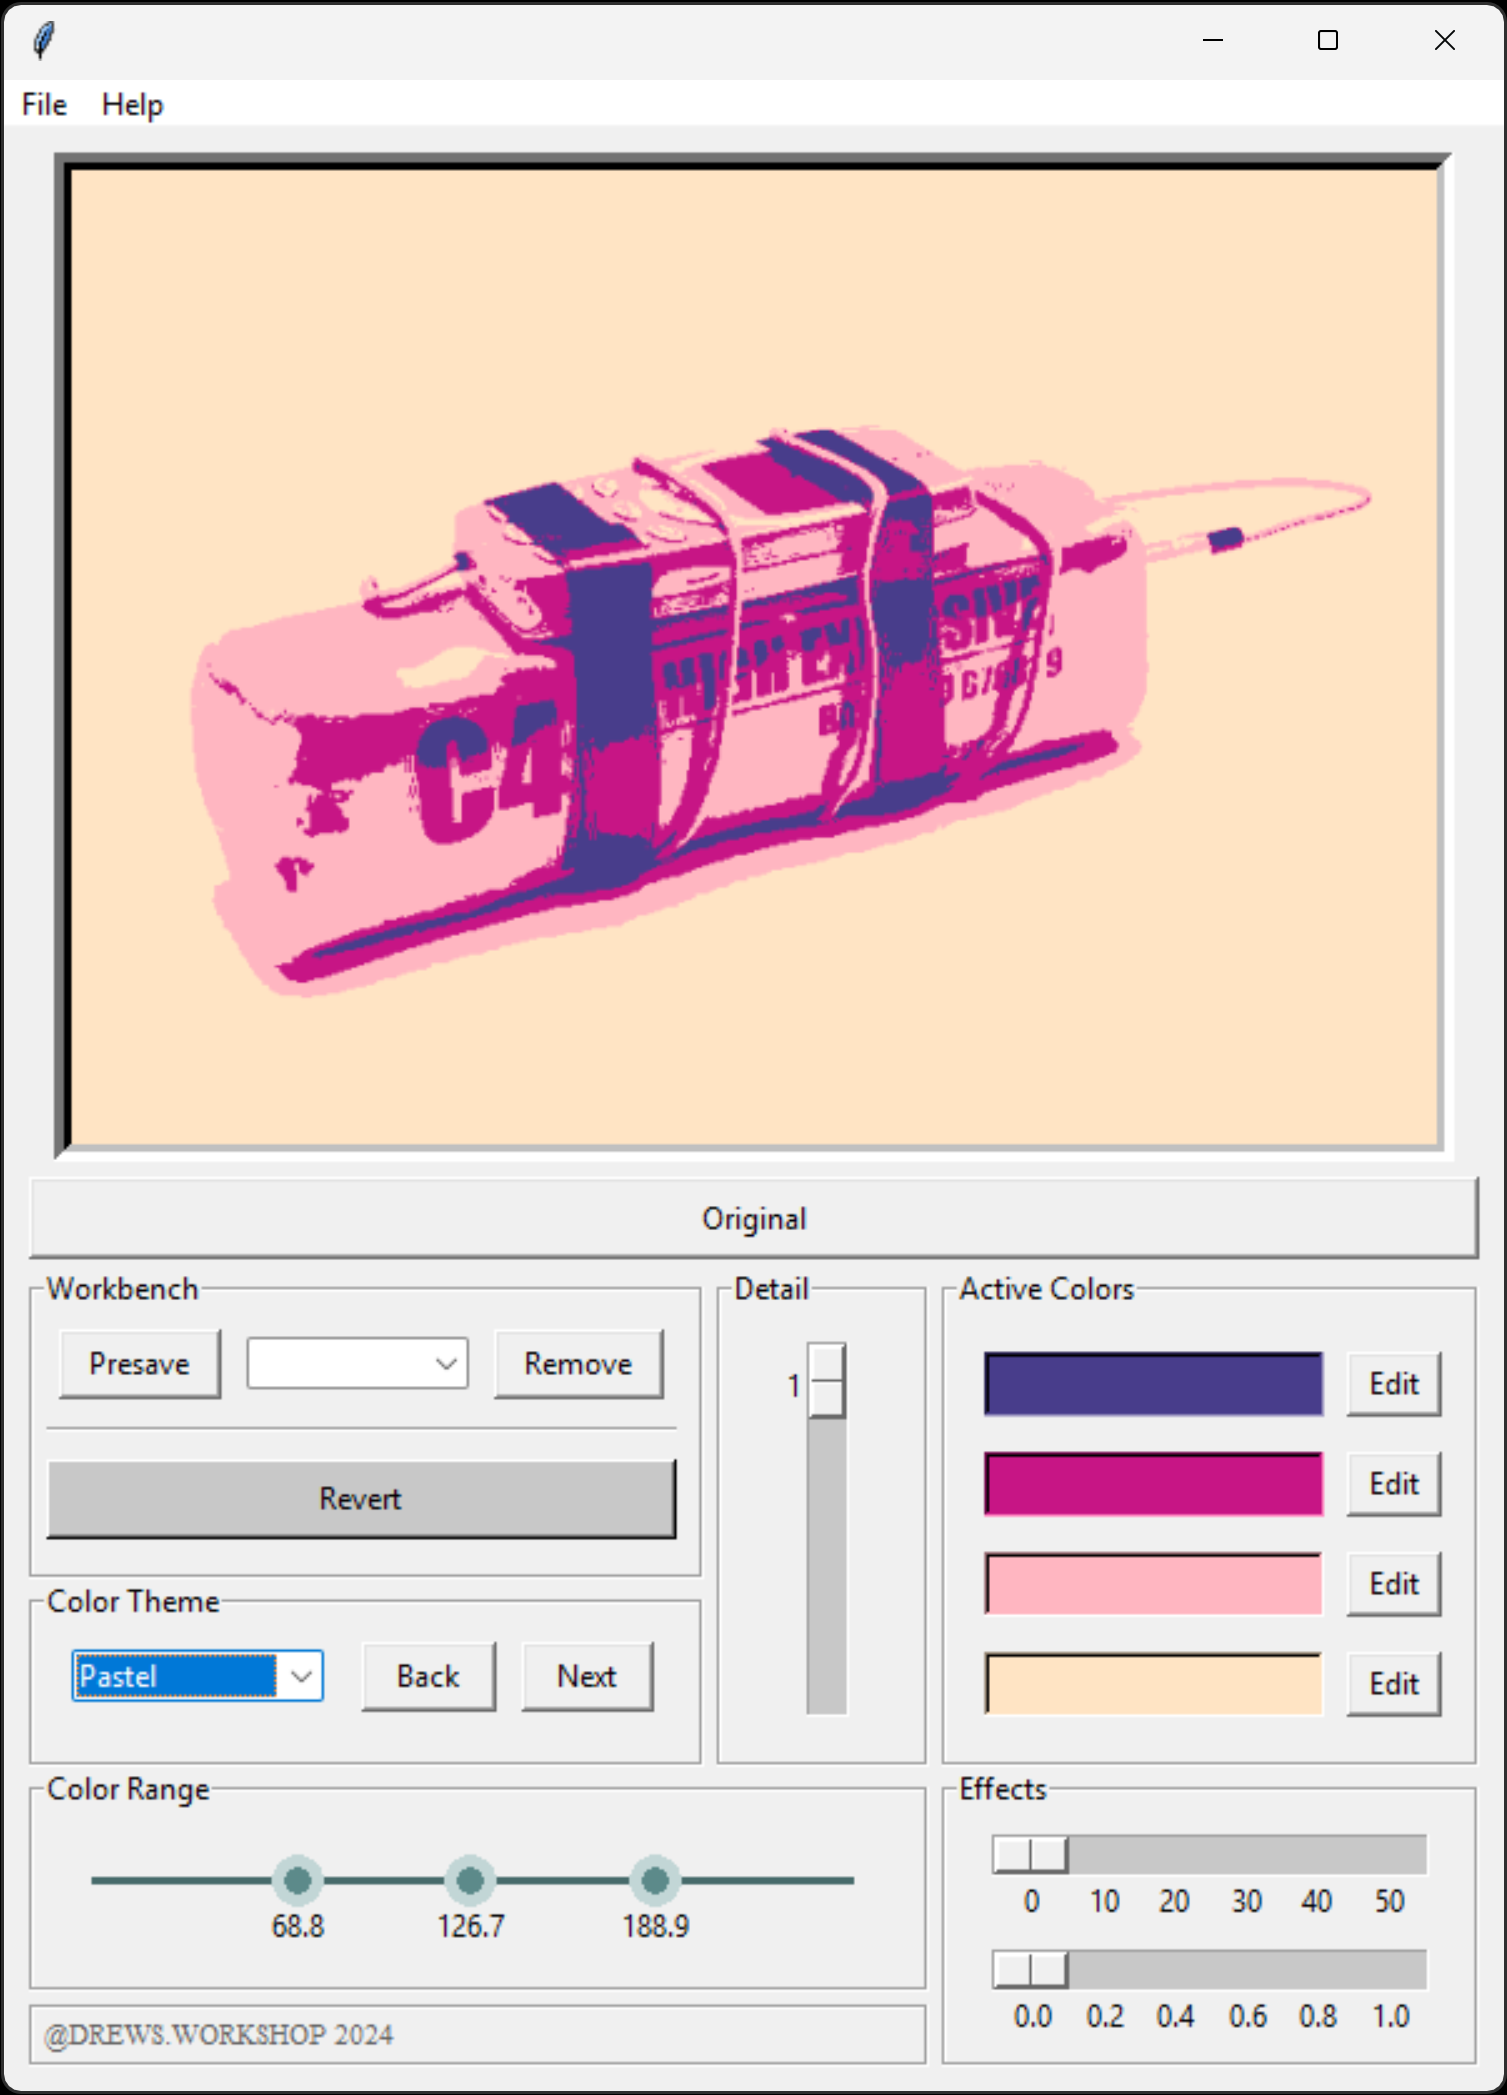Open the Pastel color theme dropdown arrow

[x=301, y=1676]
